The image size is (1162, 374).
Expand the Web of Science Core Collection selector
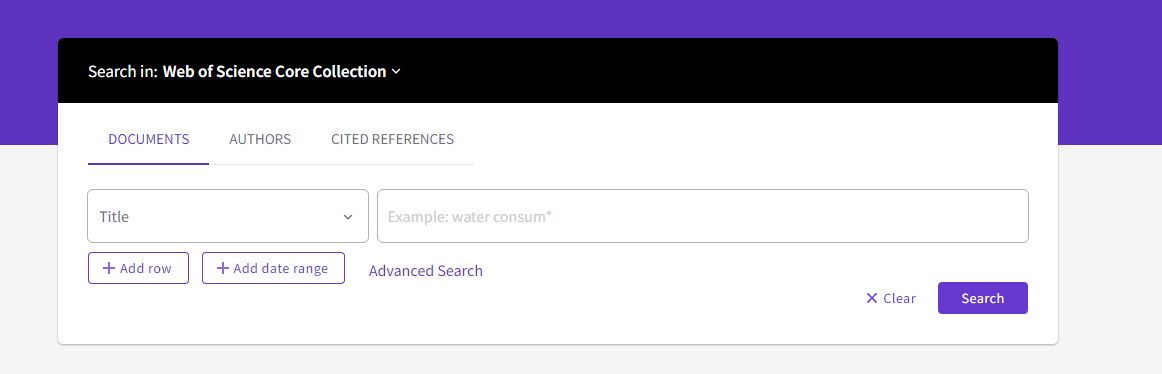(x=282, y=71)
